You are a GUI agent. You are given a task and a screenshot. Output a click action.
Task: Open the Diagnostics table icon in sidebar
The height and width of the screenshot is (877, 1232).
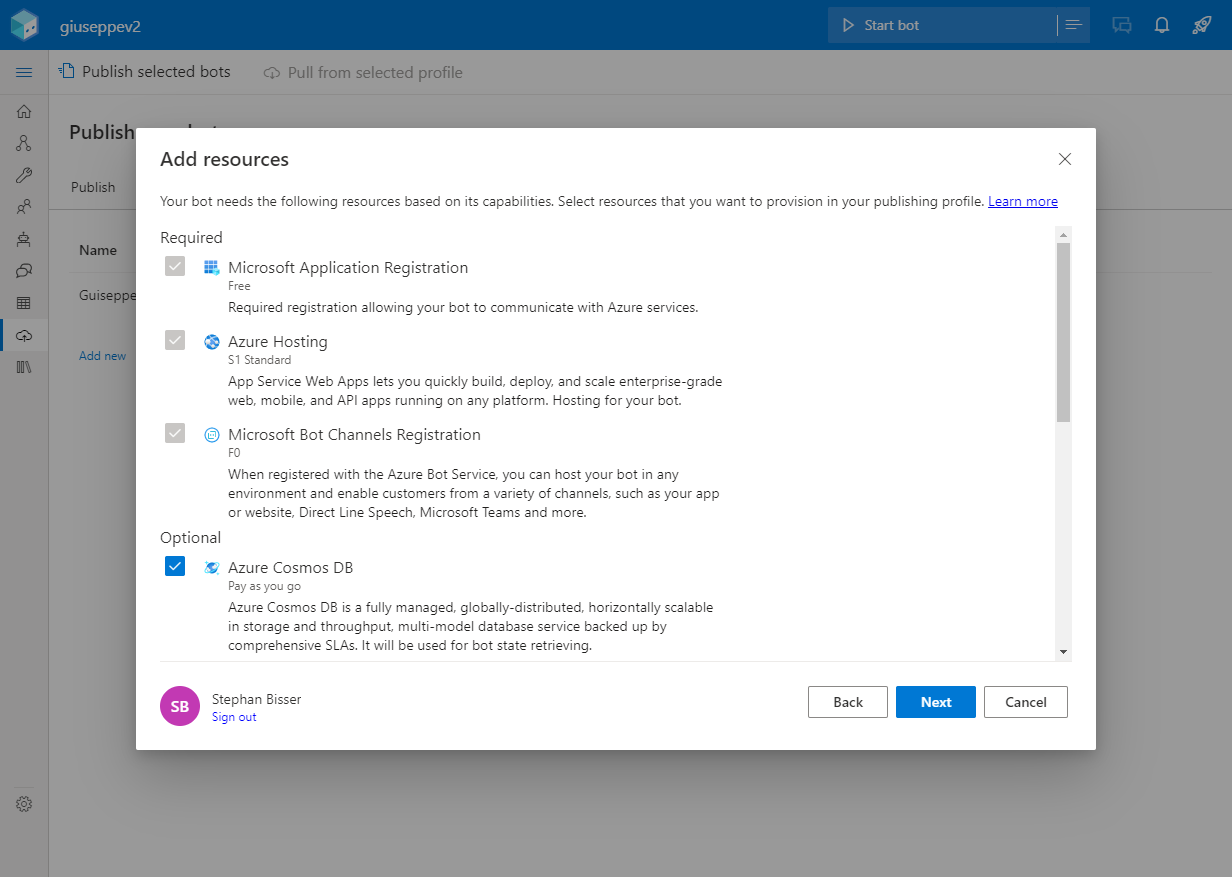[x=24, y=303]
